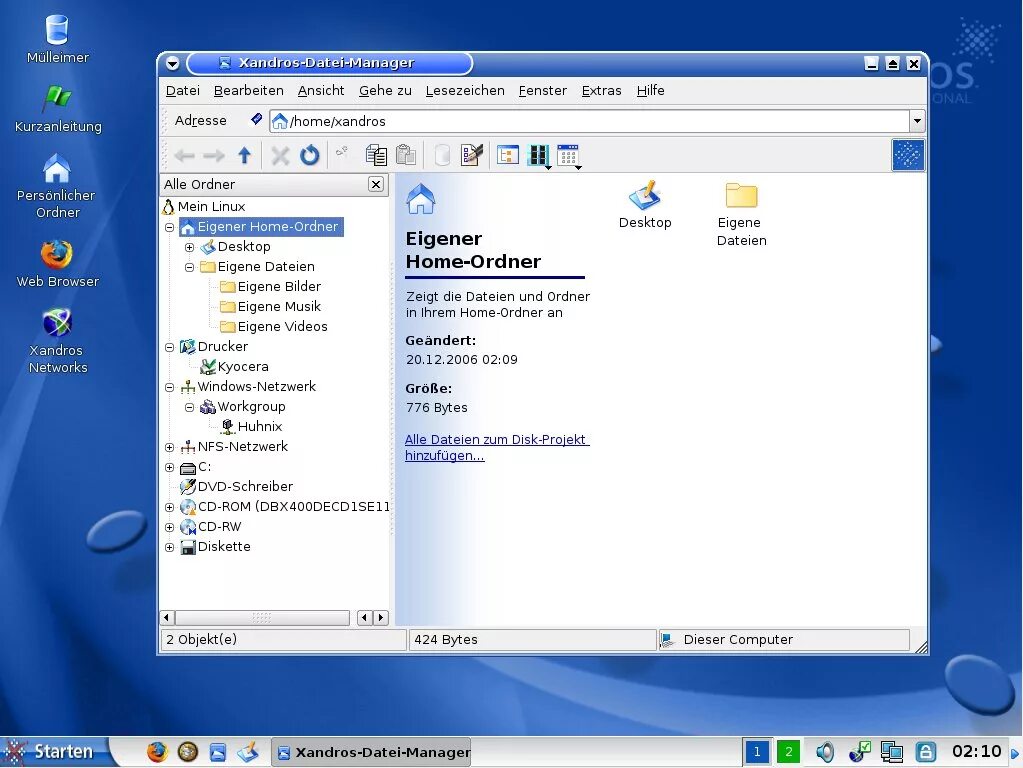This screenshot has width=1023, height=768.
Task: Expand the Diskette tree node
Action: coord(170,547)
